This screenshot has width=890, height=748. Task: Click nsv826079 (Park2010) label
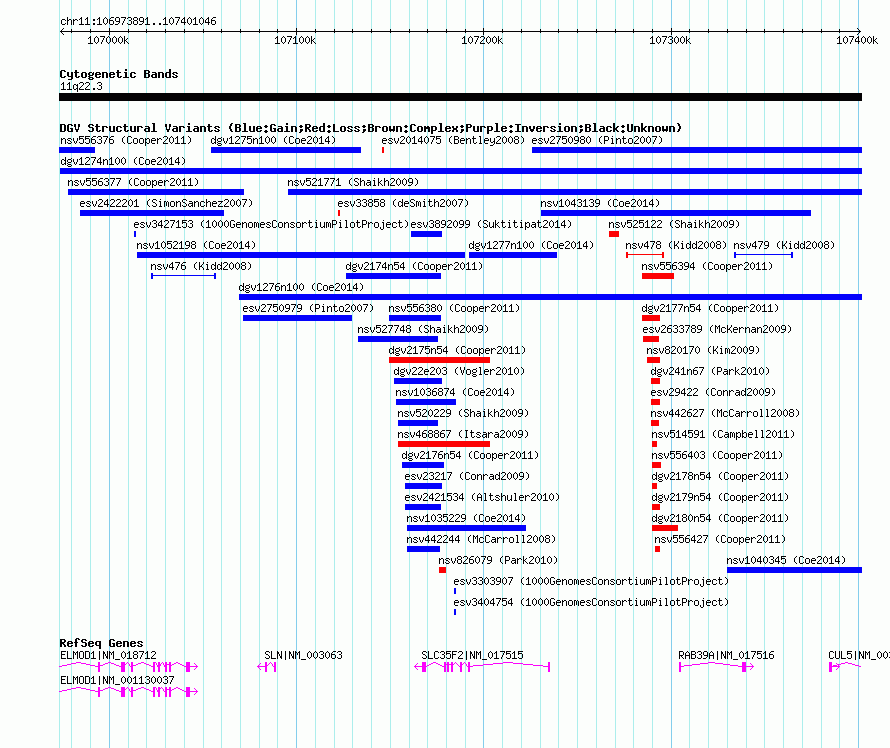(x=498, y=560)
